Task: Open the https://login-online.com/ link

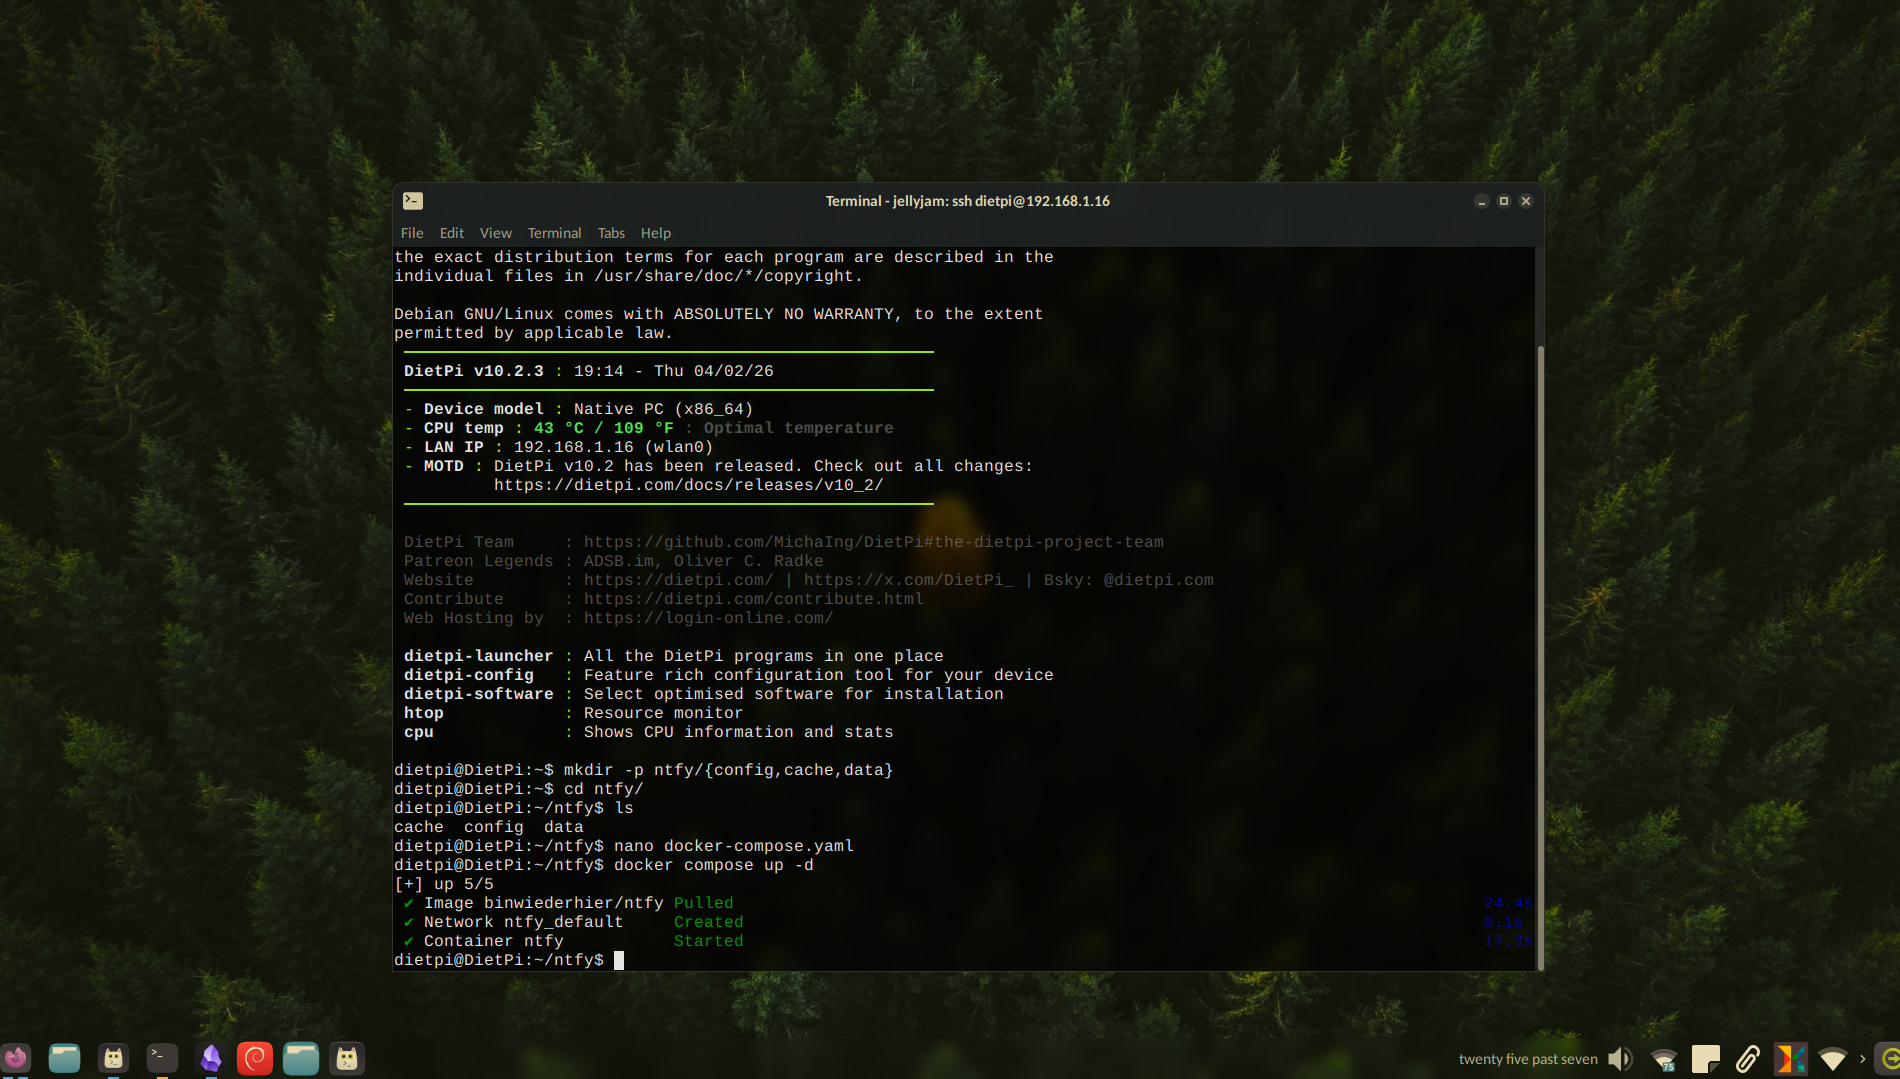Action: click(709, 618)
